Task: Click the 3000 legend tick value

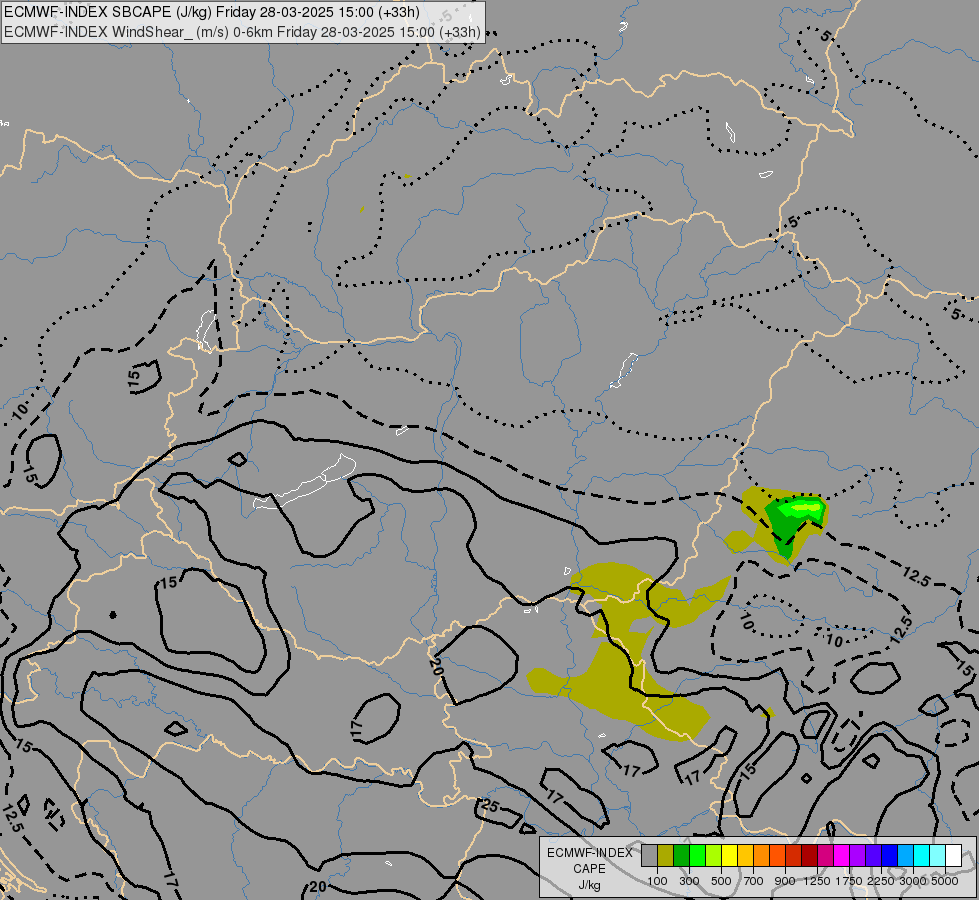Action: (913, 881)
